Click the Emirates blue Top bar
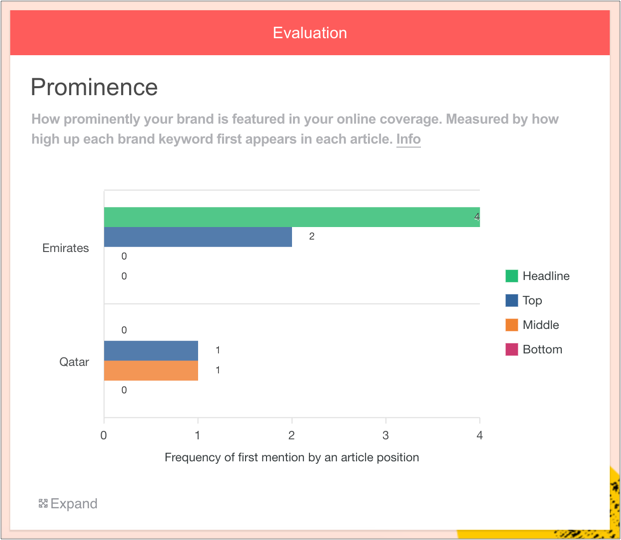The image size is (621, 540). click(x=198, y=237)
